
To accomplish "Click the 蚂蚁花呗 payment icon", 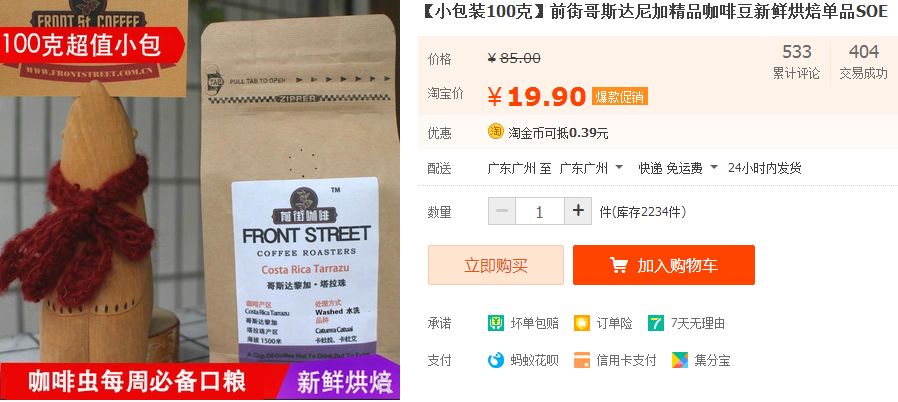I will [x=495, y=360].
